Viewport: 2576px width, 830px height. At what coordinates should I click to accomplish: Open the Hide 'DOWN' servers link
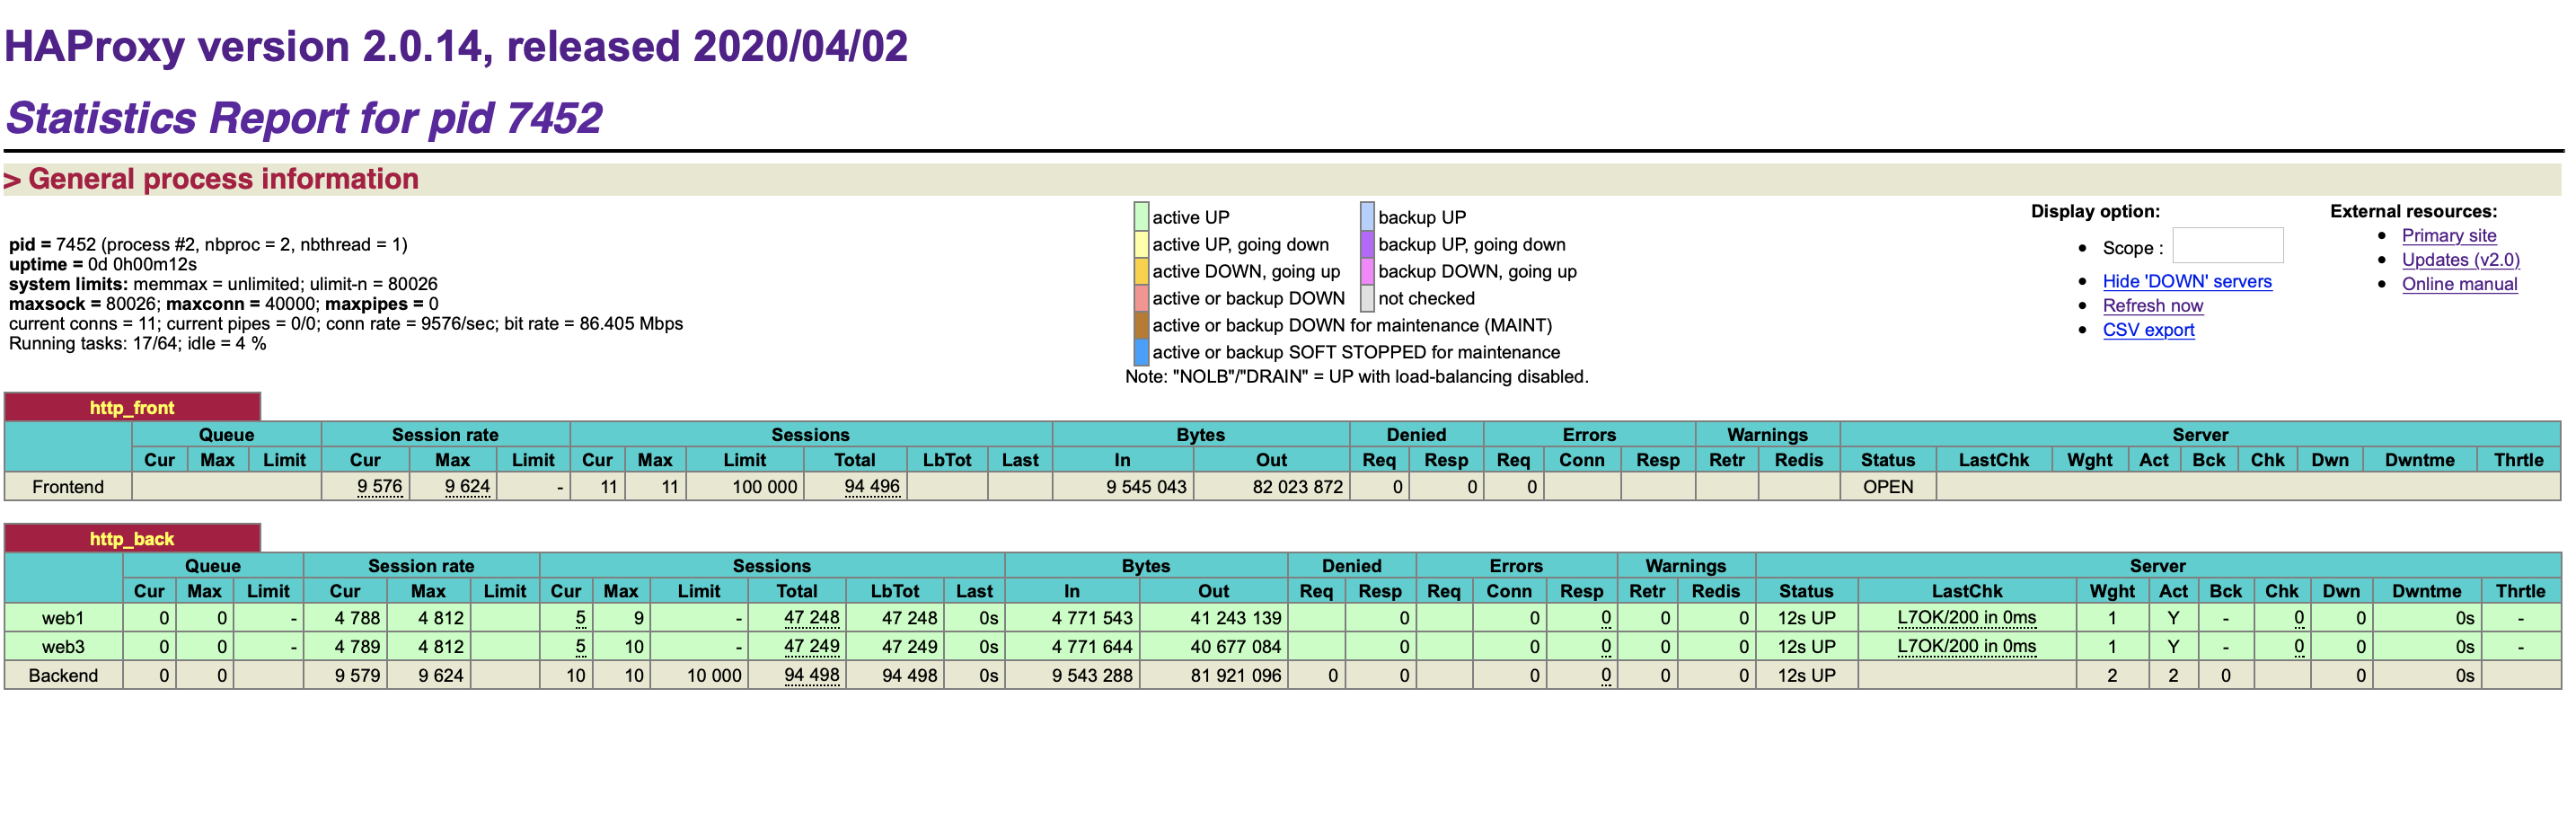pos(2186,282)
